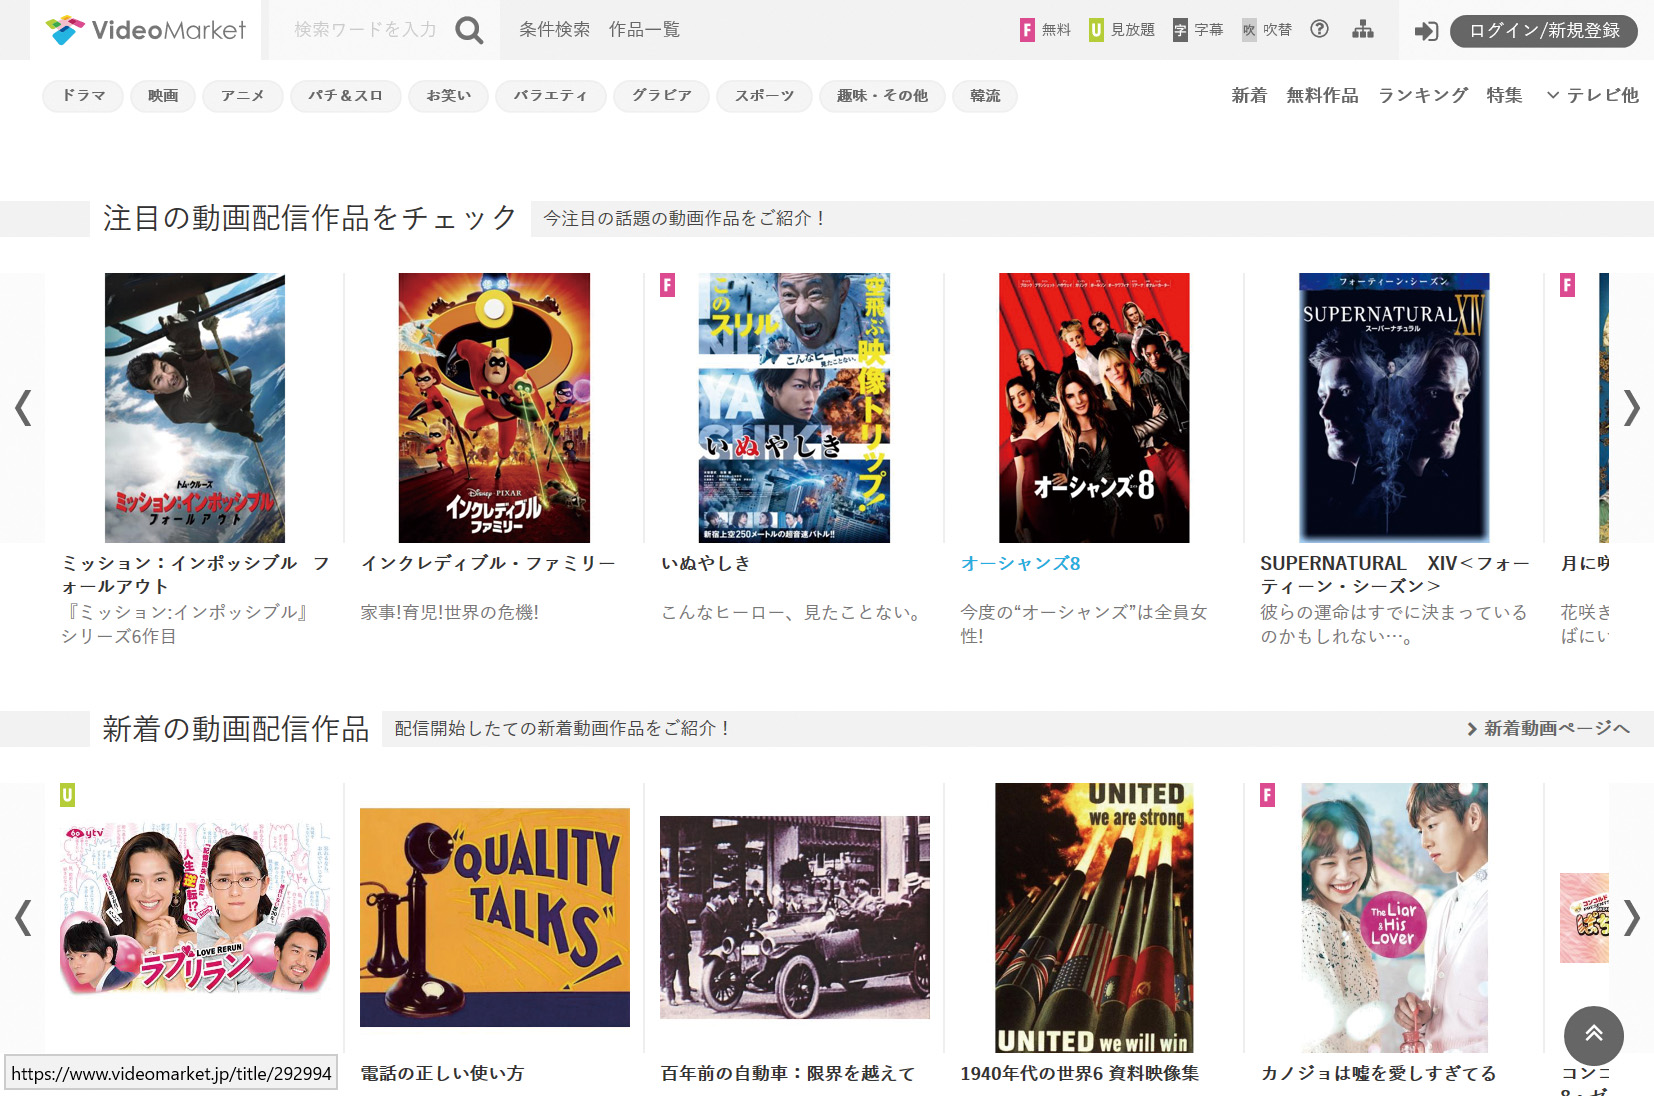Open the オーシャンズ8 title link

tap(1020, 563)
